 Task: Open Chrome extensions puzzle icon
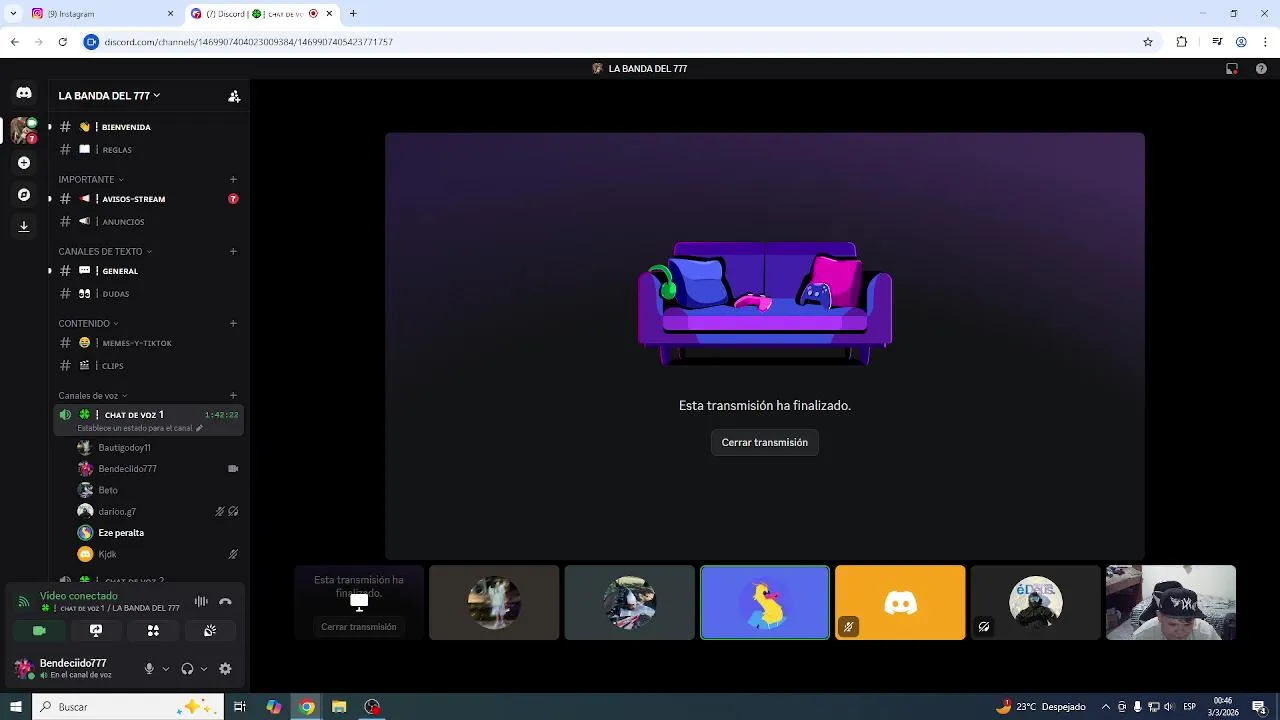(1182, 42)
